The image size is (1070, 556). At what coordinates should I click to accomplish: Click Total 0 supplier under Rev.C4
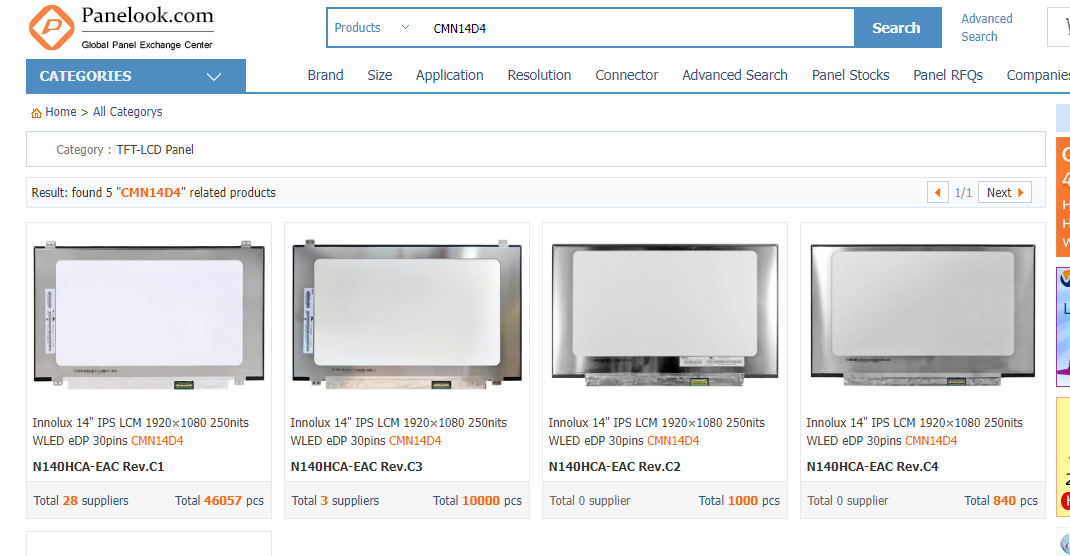848,501
